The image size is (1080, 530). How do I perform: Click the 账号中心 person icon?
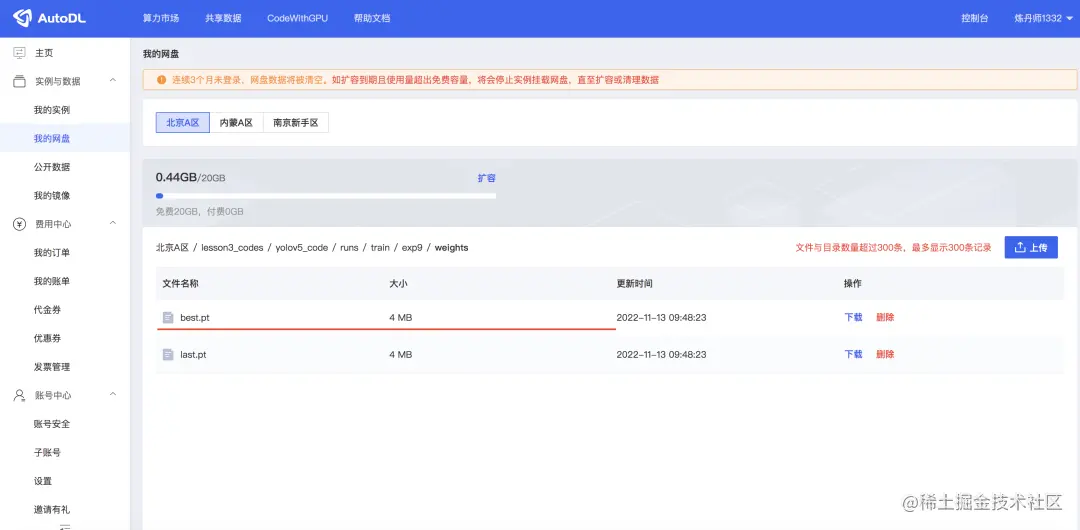click(x=19, y=396)
